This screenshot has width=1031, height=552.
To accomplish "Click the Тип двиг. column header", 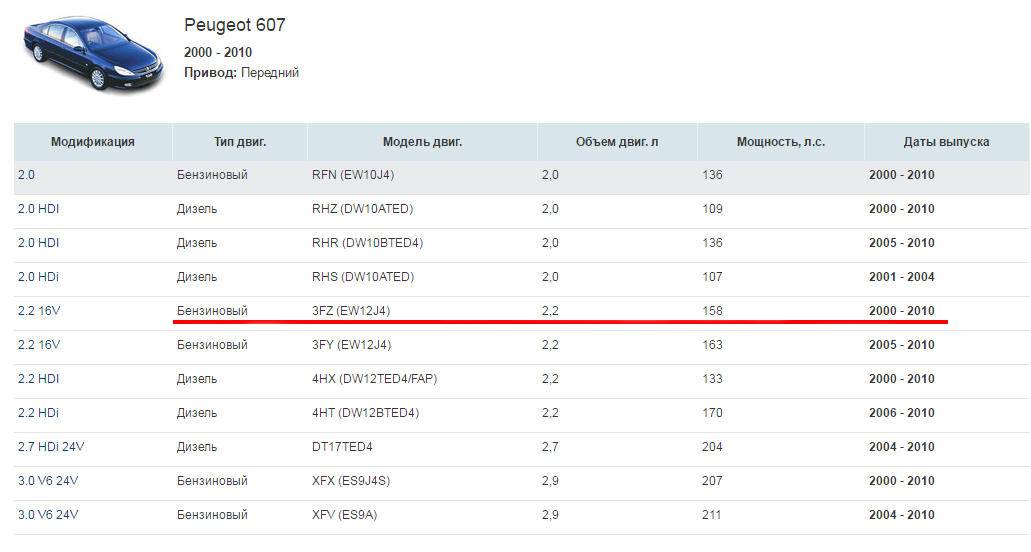I will (240, 142).
